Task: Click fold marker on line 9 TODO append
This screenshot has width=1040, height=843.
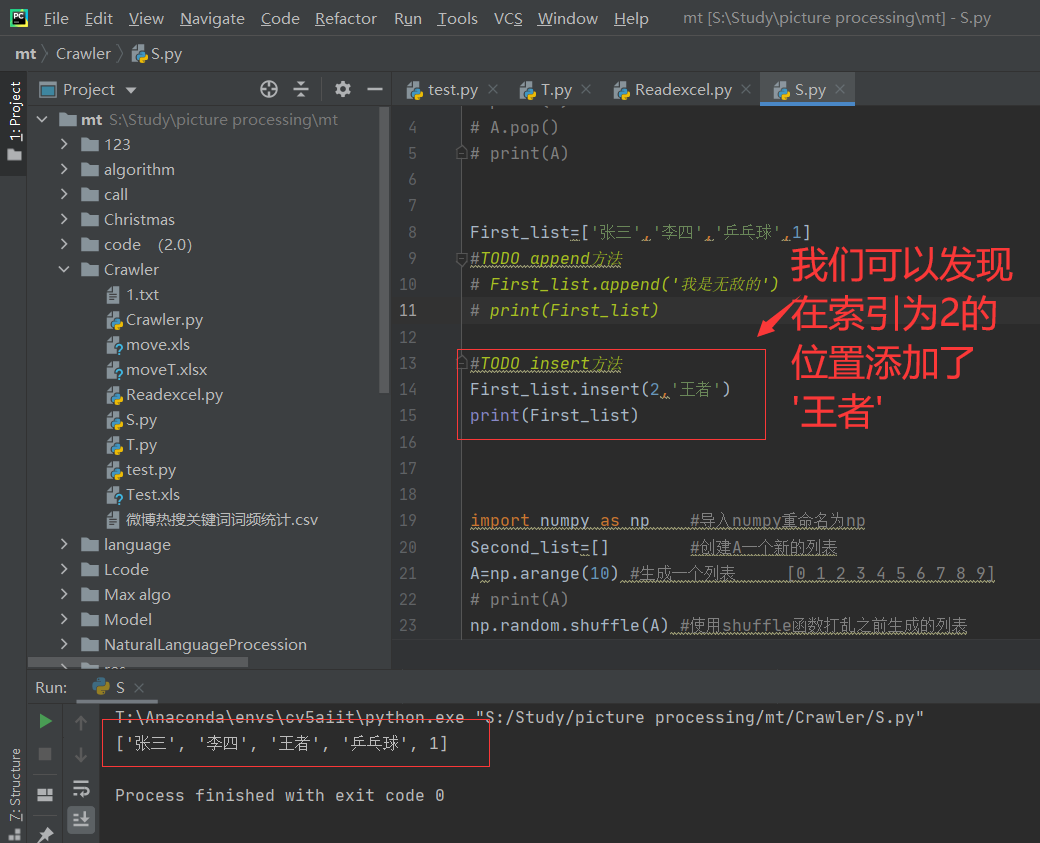Action: click(462, 258)
